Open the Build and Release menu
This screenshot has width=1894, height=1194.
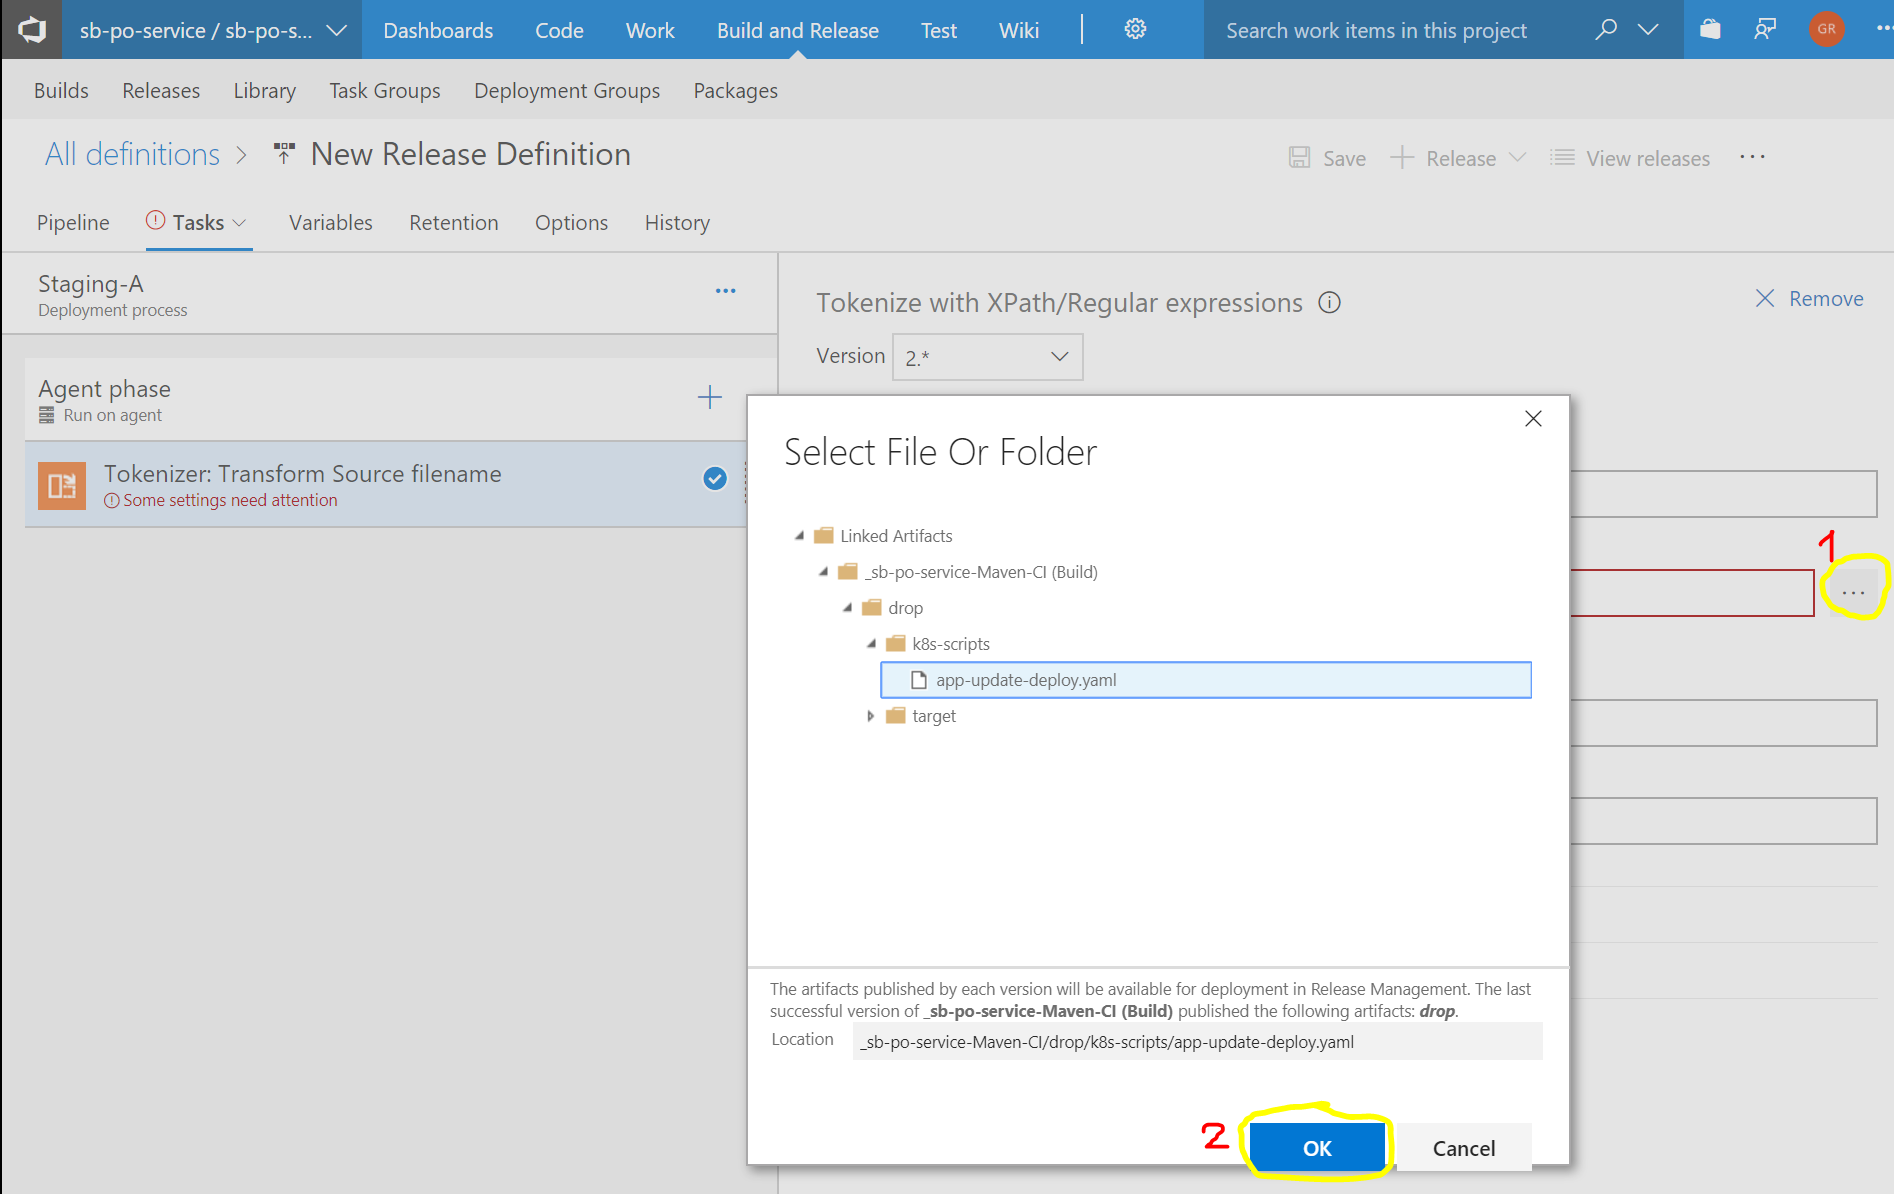click(797, 30)
